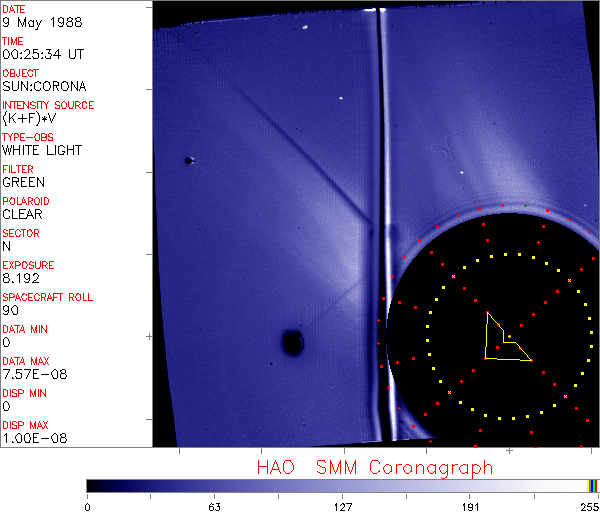This screenshot has width=600, height=512.
Task: Click the colorbar tick label 191
Action: click(x=470, y=505)
